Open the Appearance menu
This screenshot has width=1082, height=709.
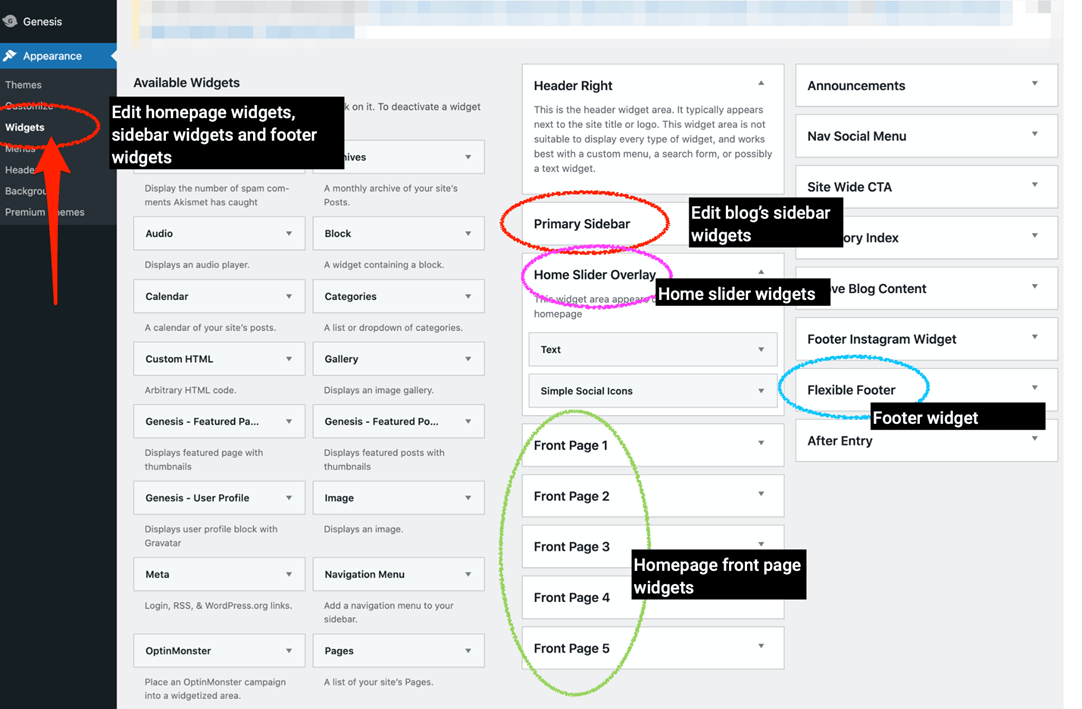tap(58, 56)
